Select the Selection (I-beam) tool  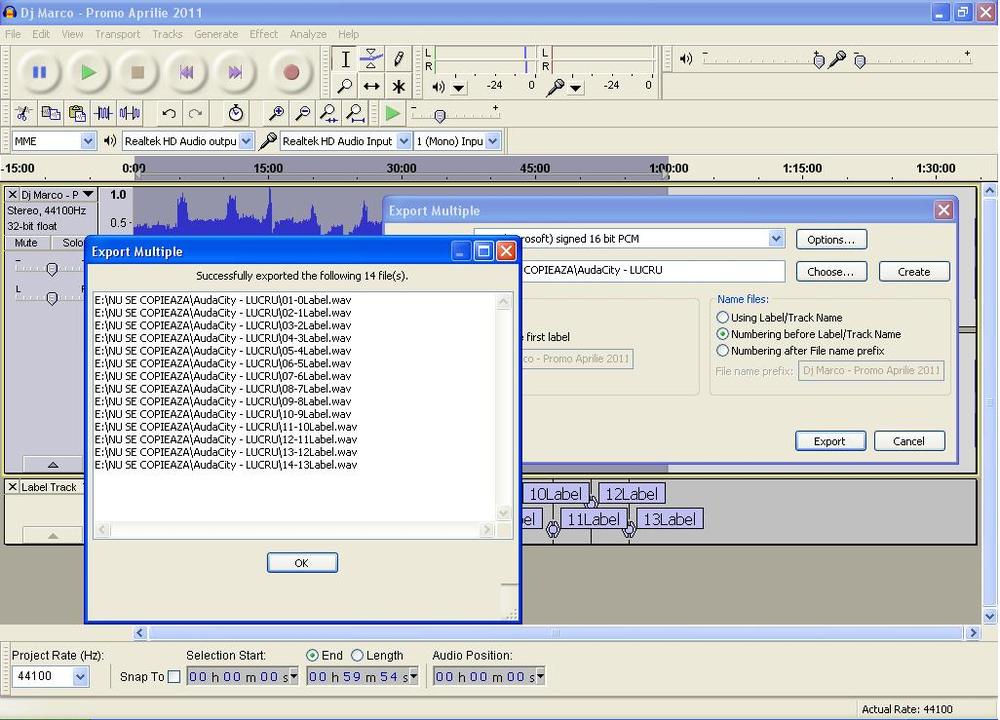pyautogui.click(x=345, y=59)
